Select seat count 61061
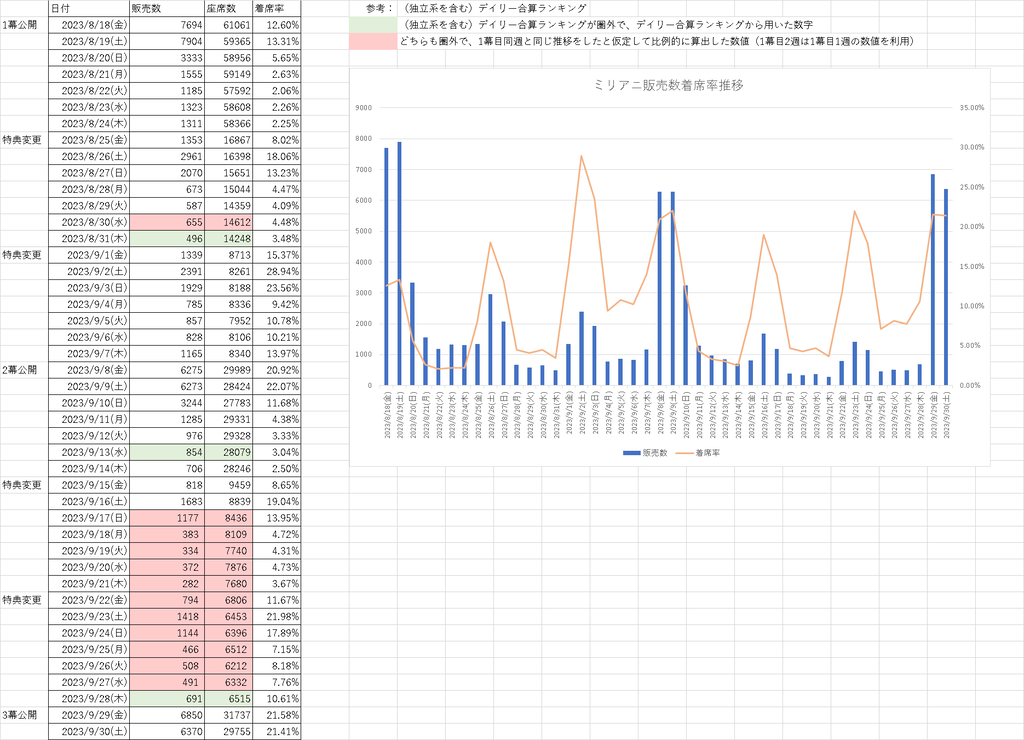Viewport: 1024px width, 740px height. pyautogui.click(x=228, y=25)
